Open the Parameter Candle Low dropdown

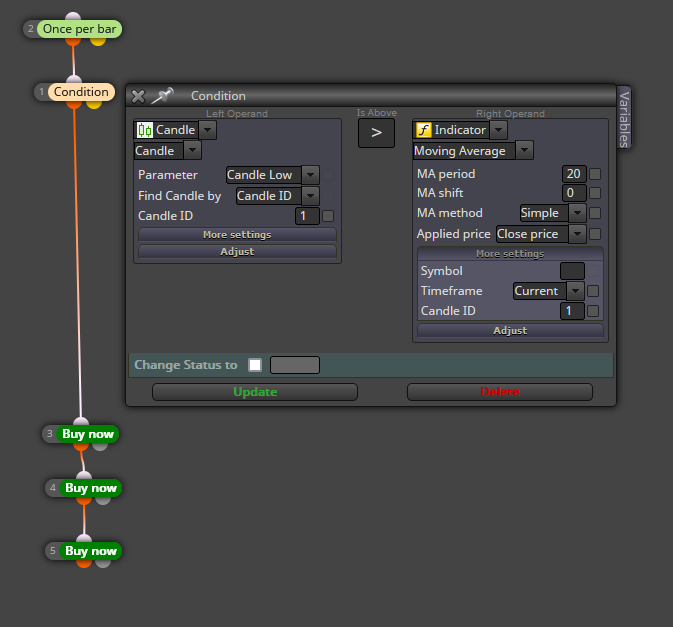(x=310, y=175)
